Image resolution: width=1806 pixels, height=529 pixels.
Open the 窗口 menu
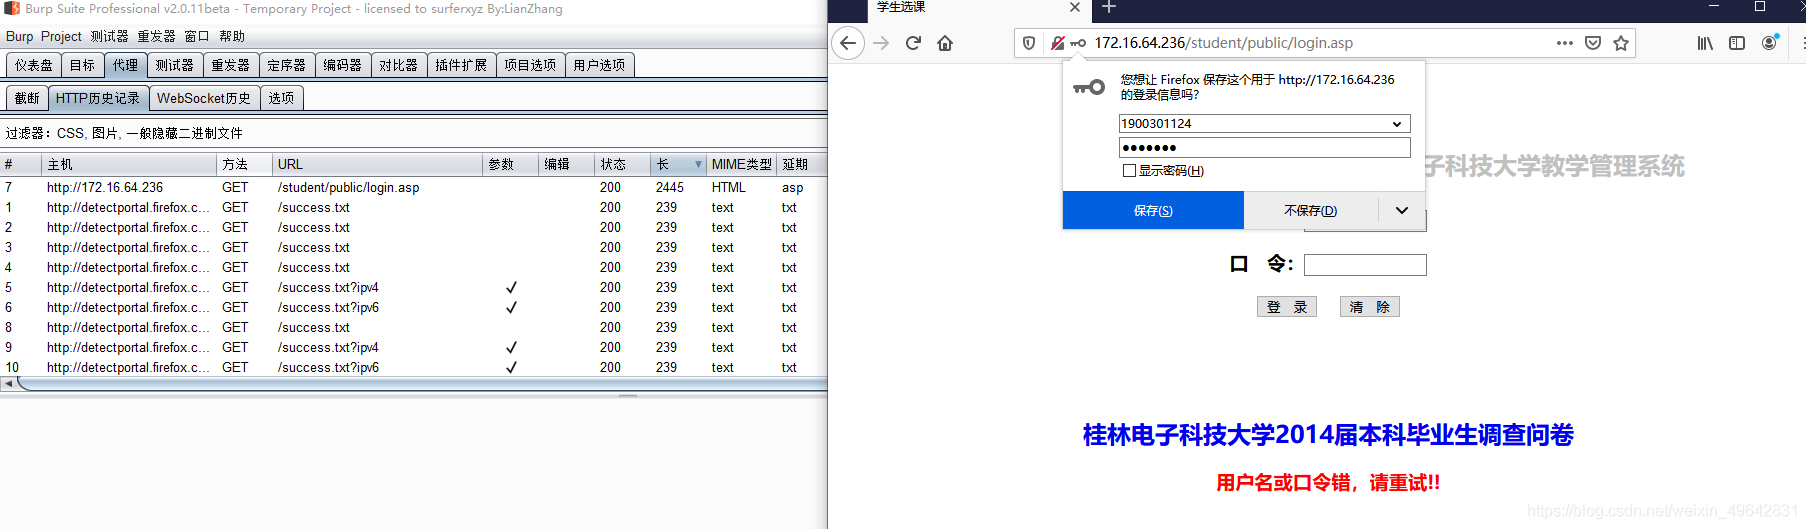(x=197, y=36)
